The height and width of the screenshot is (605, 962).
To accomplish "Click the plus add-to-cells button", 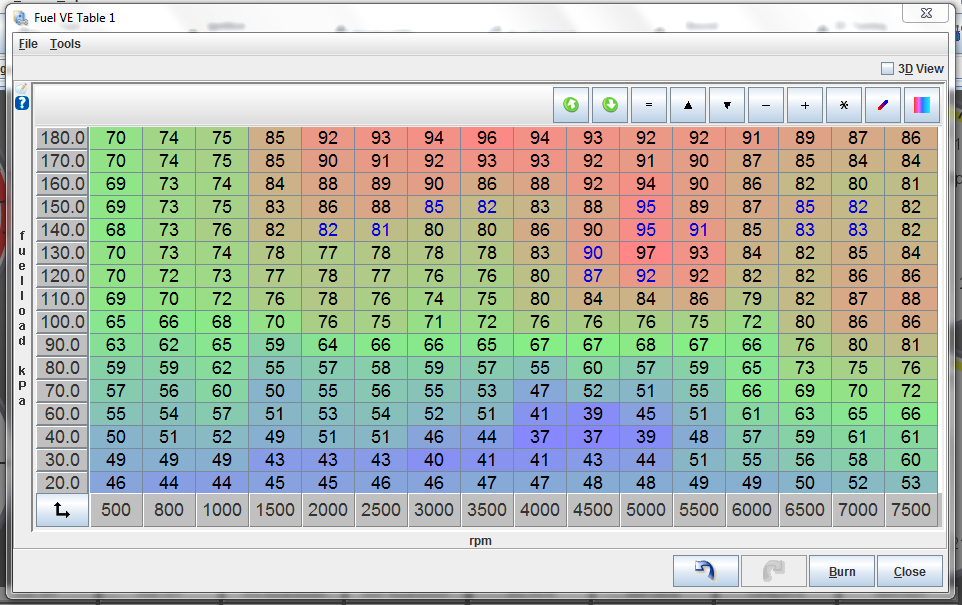I will [x=805, y=105].
